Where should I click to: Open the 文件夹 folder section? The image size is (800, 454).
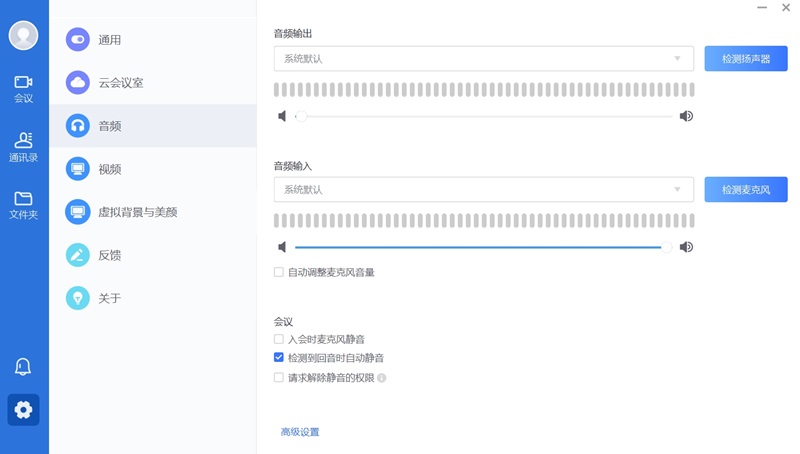click(23, 205)
